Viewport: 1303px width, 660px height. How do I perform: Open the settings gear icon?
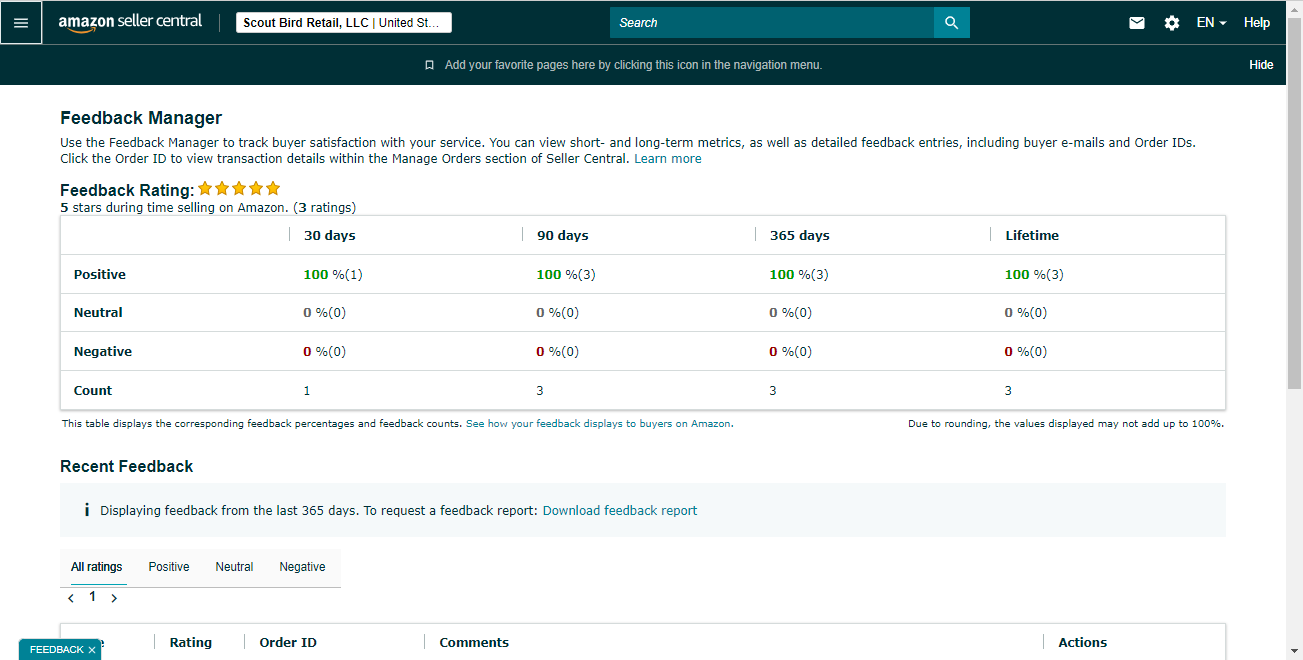coord(1172,22)
